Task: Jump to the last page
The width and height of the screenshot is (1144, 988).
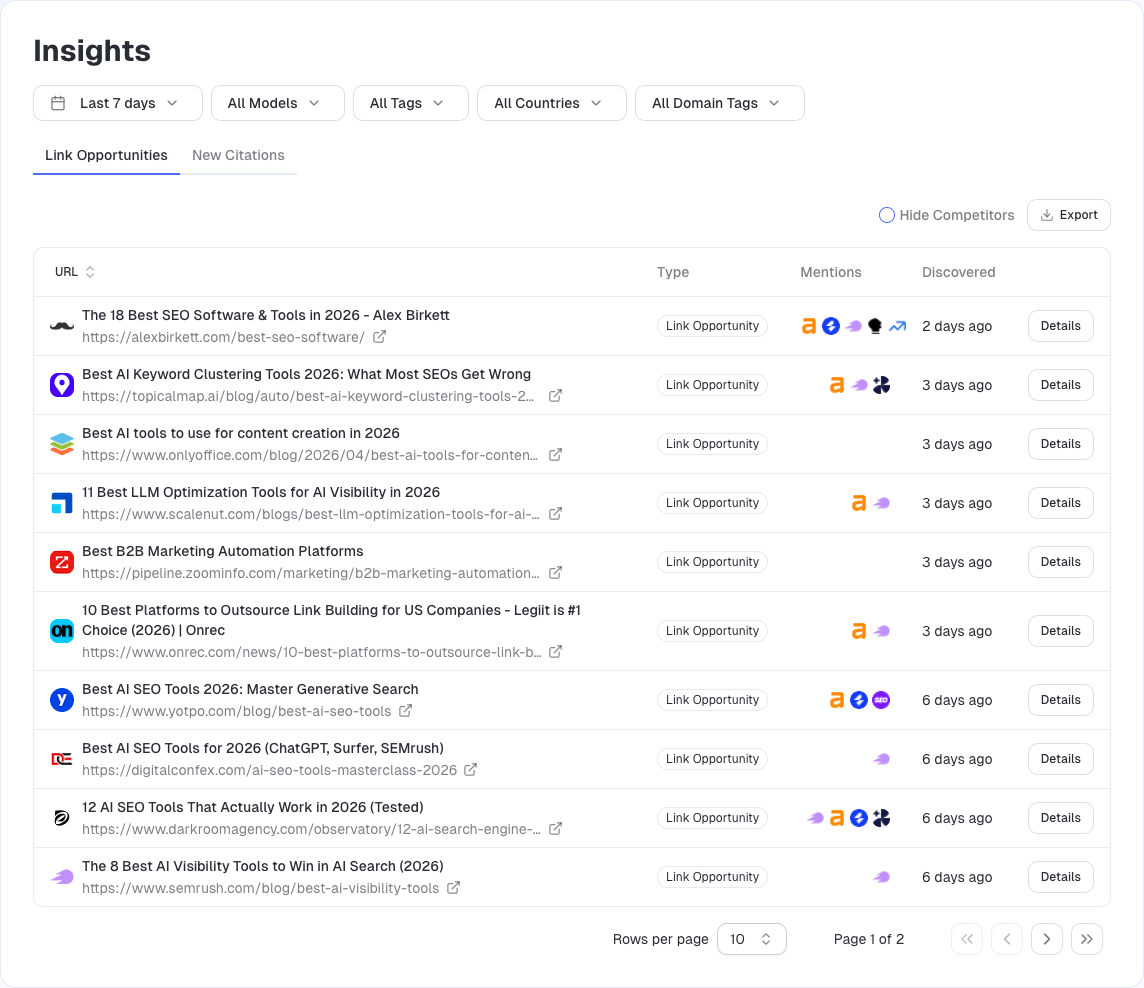Action: pos(1086,939)
